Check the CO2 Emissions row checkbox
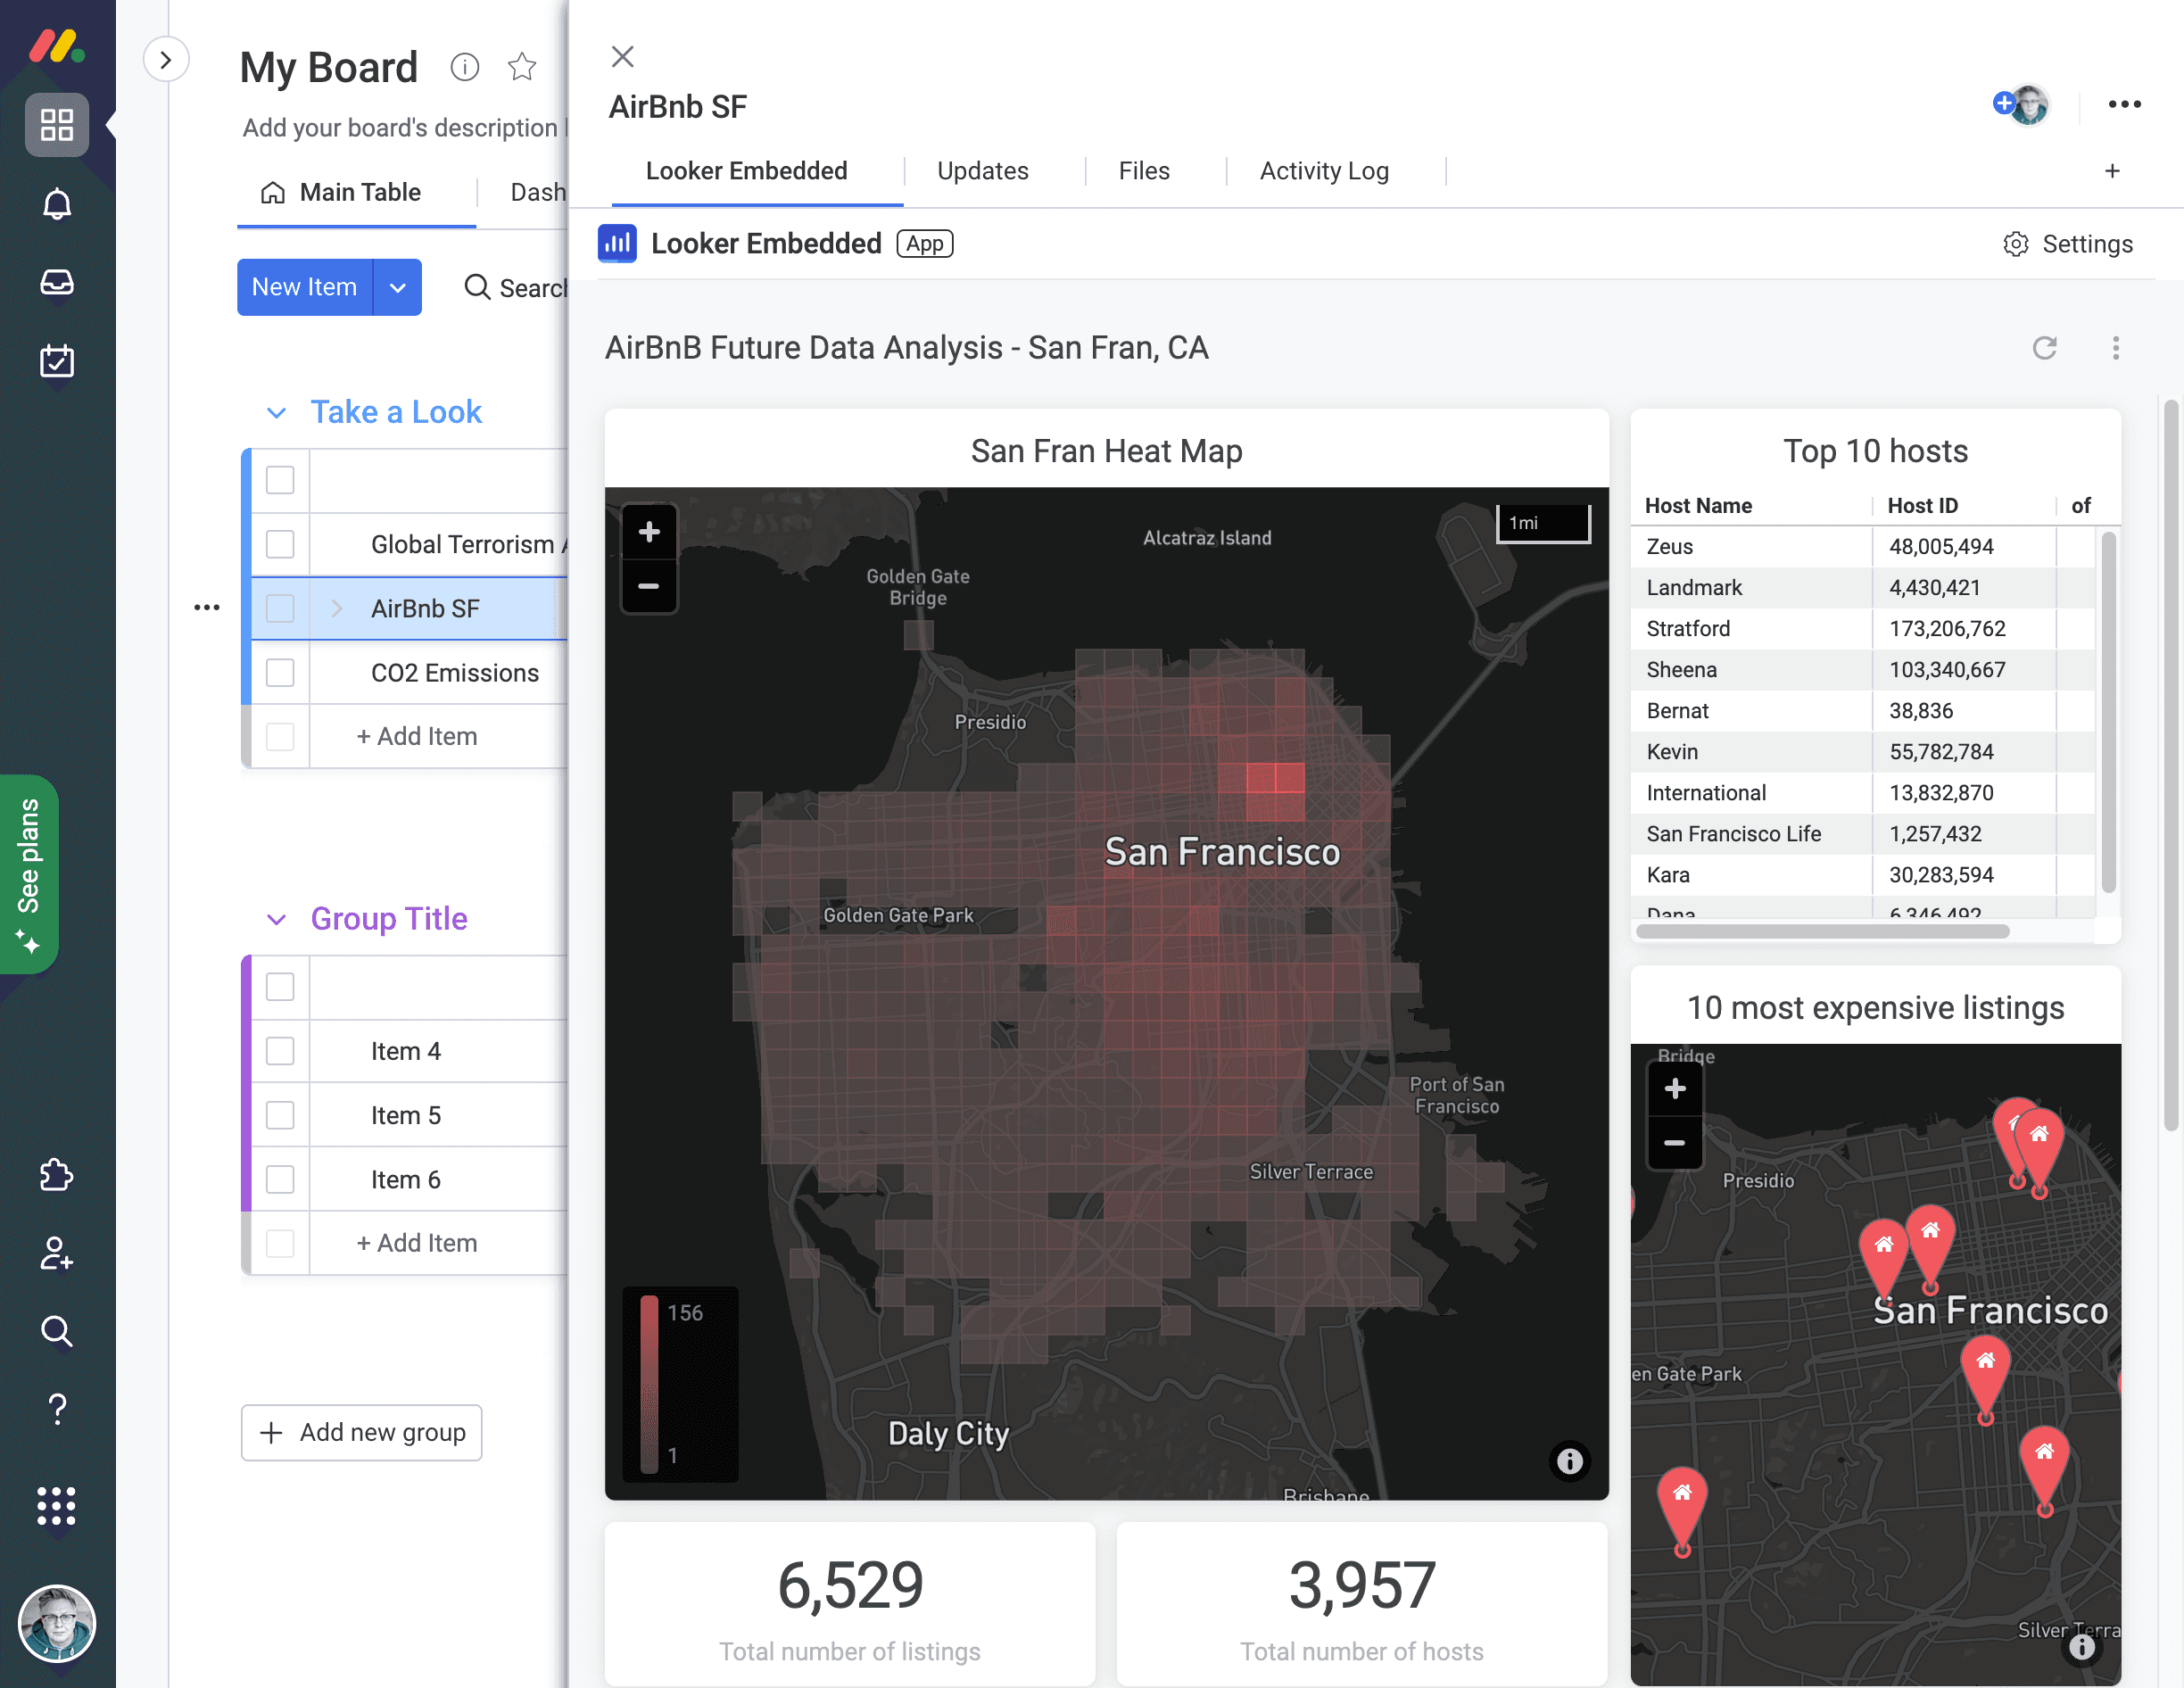The image size is (2184, 1688). pos(280,672)
